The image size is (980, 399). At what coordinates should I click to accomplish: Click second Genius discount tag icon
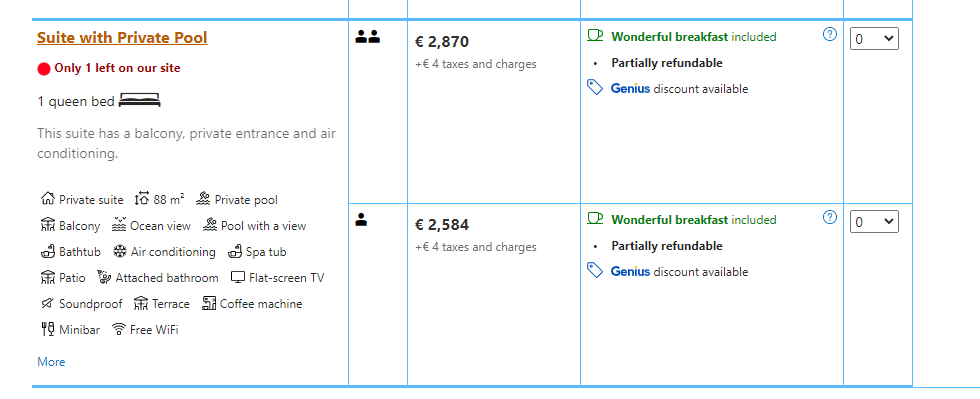[595, 270]
